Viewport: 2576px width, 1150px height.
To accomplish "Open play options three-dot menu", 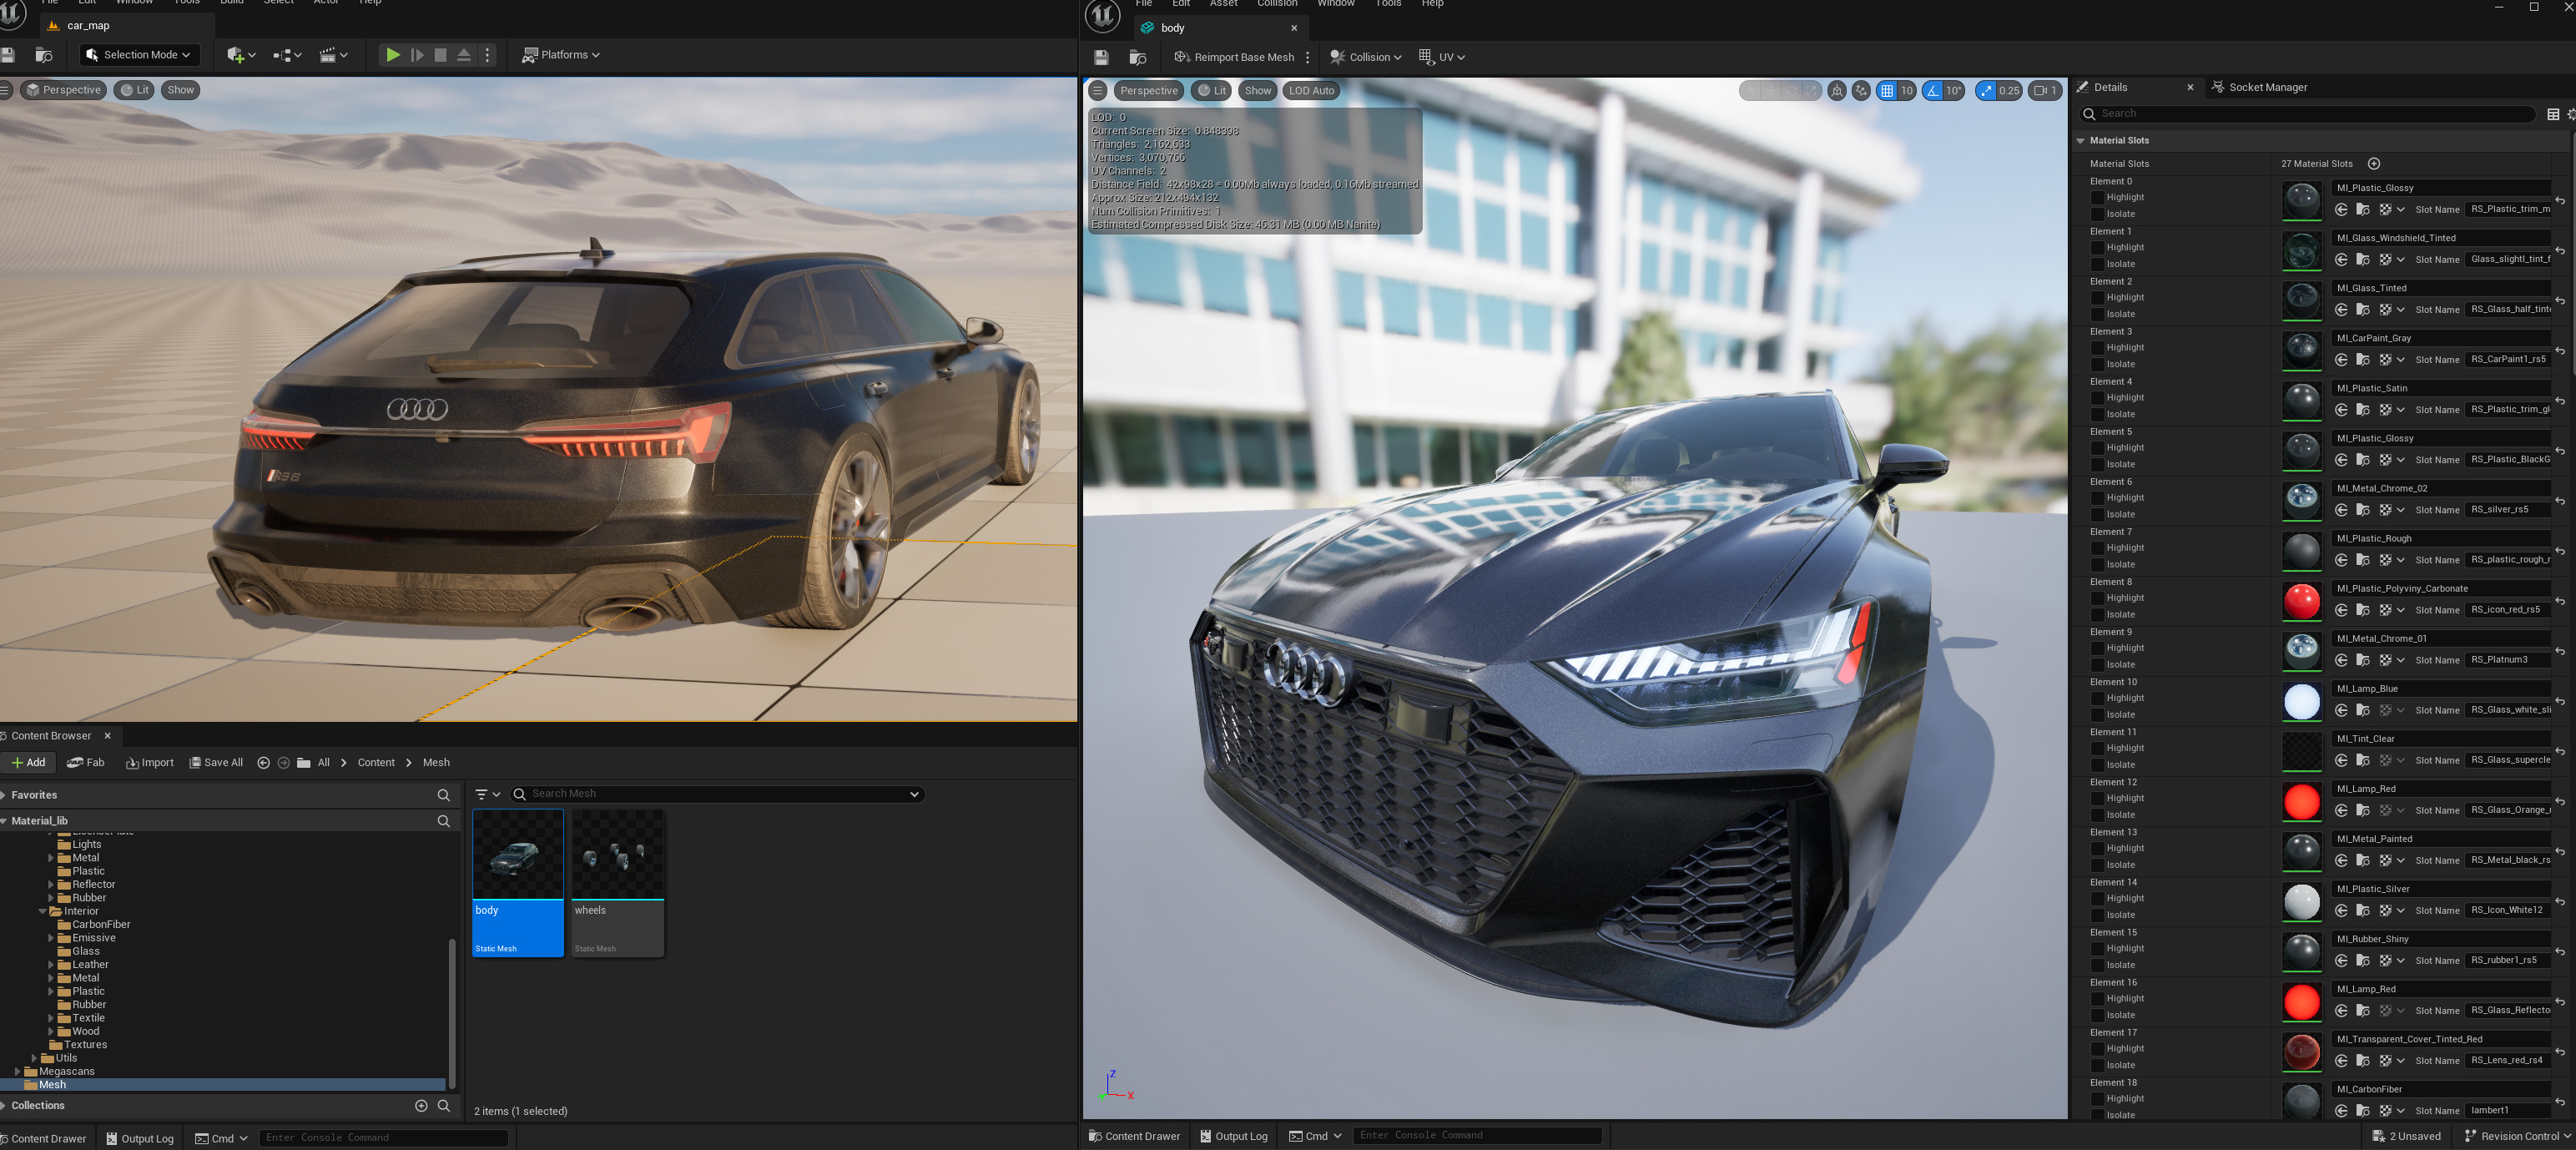I will (x=488, y=55).
